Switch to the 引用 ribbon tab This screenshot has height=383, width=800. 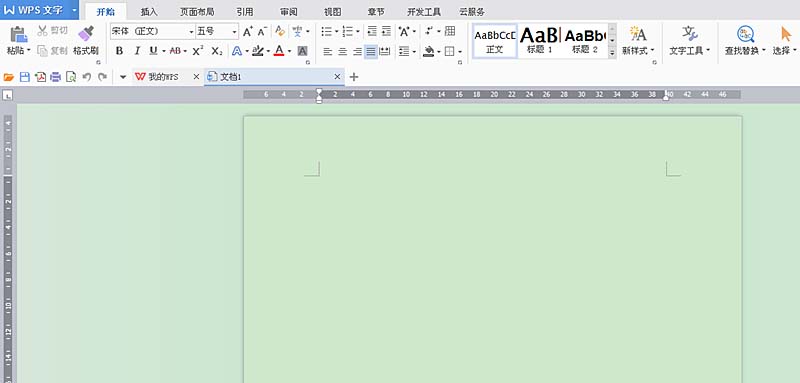(x=244, y=12)
